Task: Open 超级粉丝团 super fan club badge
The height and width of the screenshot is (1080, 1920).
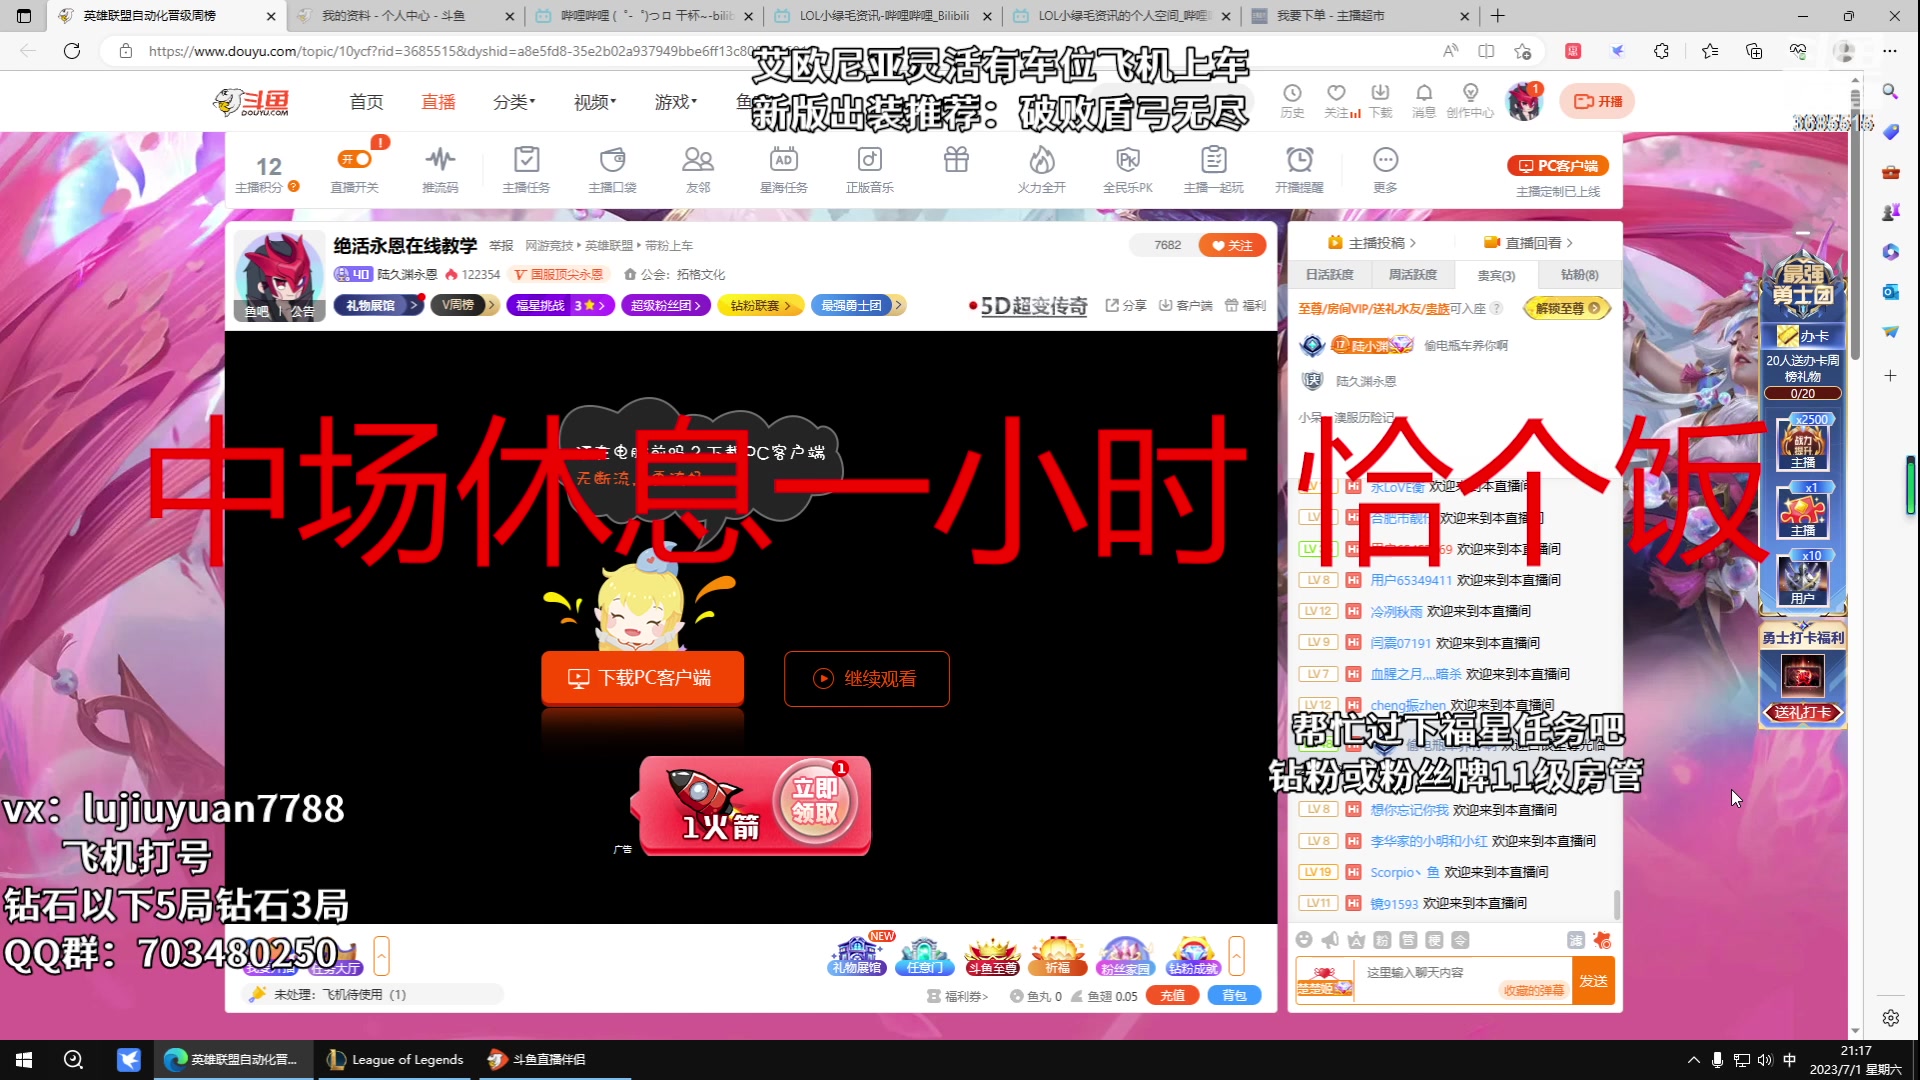Action: [x=665, y=305]
